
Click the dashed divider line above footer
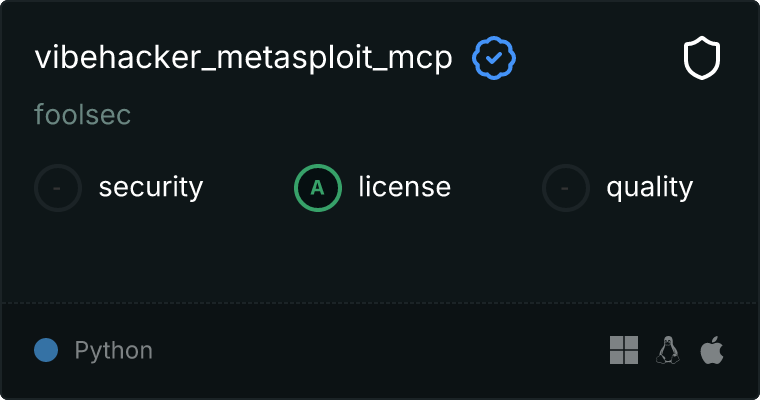pyautogui.click(x=380, y=301)
